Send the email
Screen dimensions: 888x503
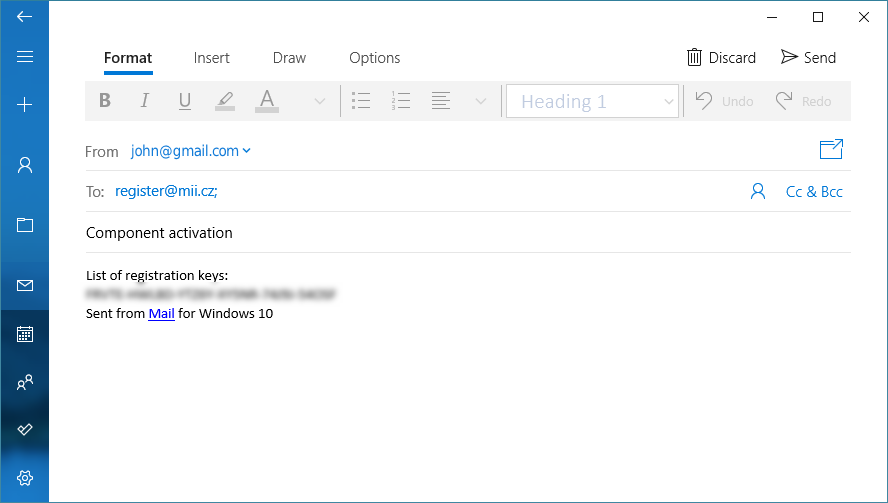click(x=808, y=58)
